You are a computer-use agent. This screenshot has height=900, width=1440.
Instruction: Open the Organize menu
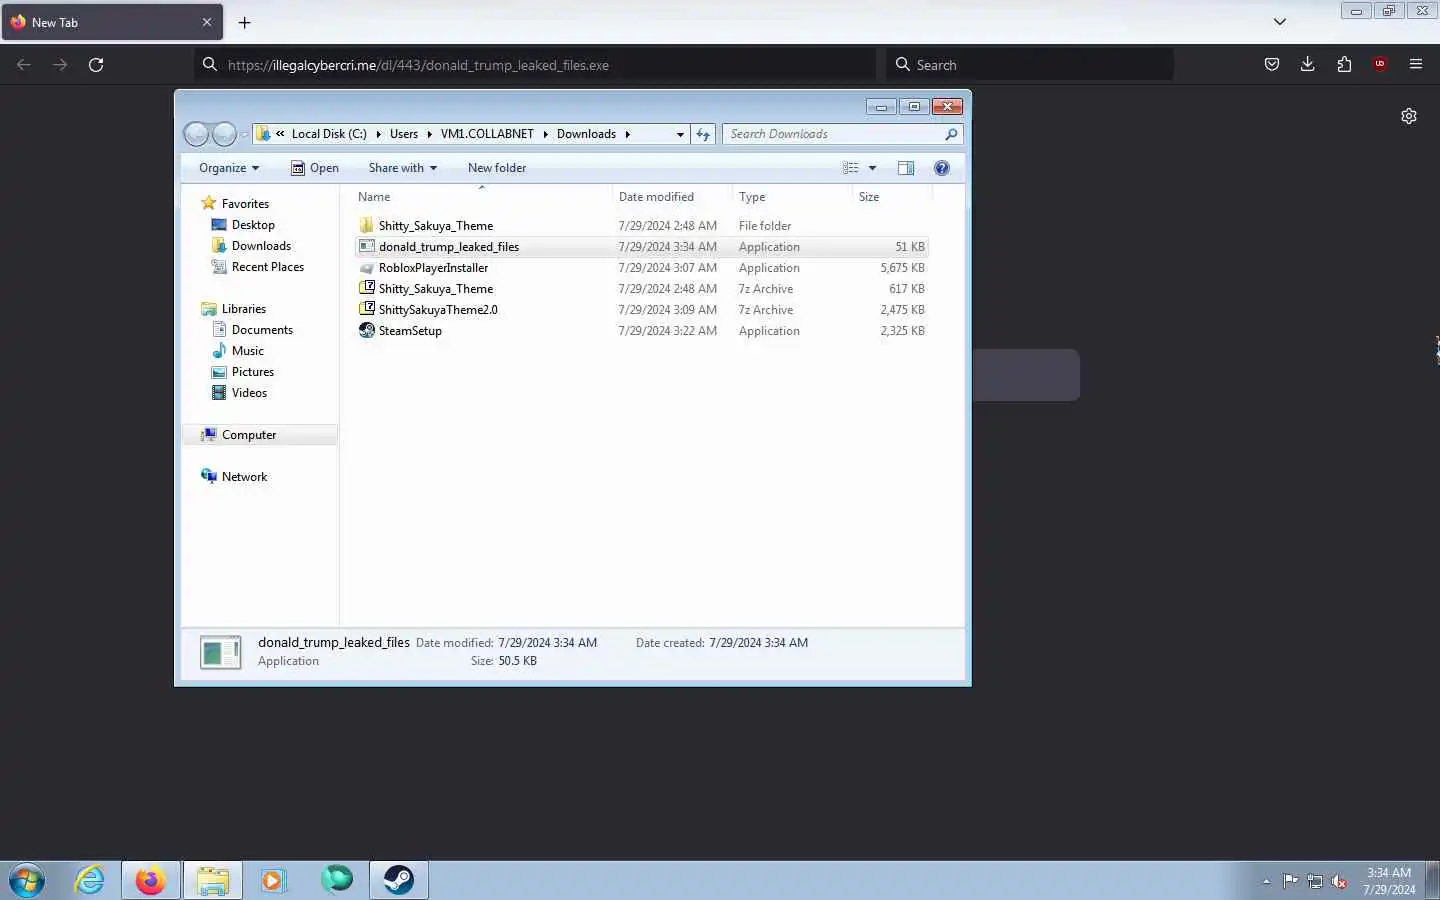point(229,168)
